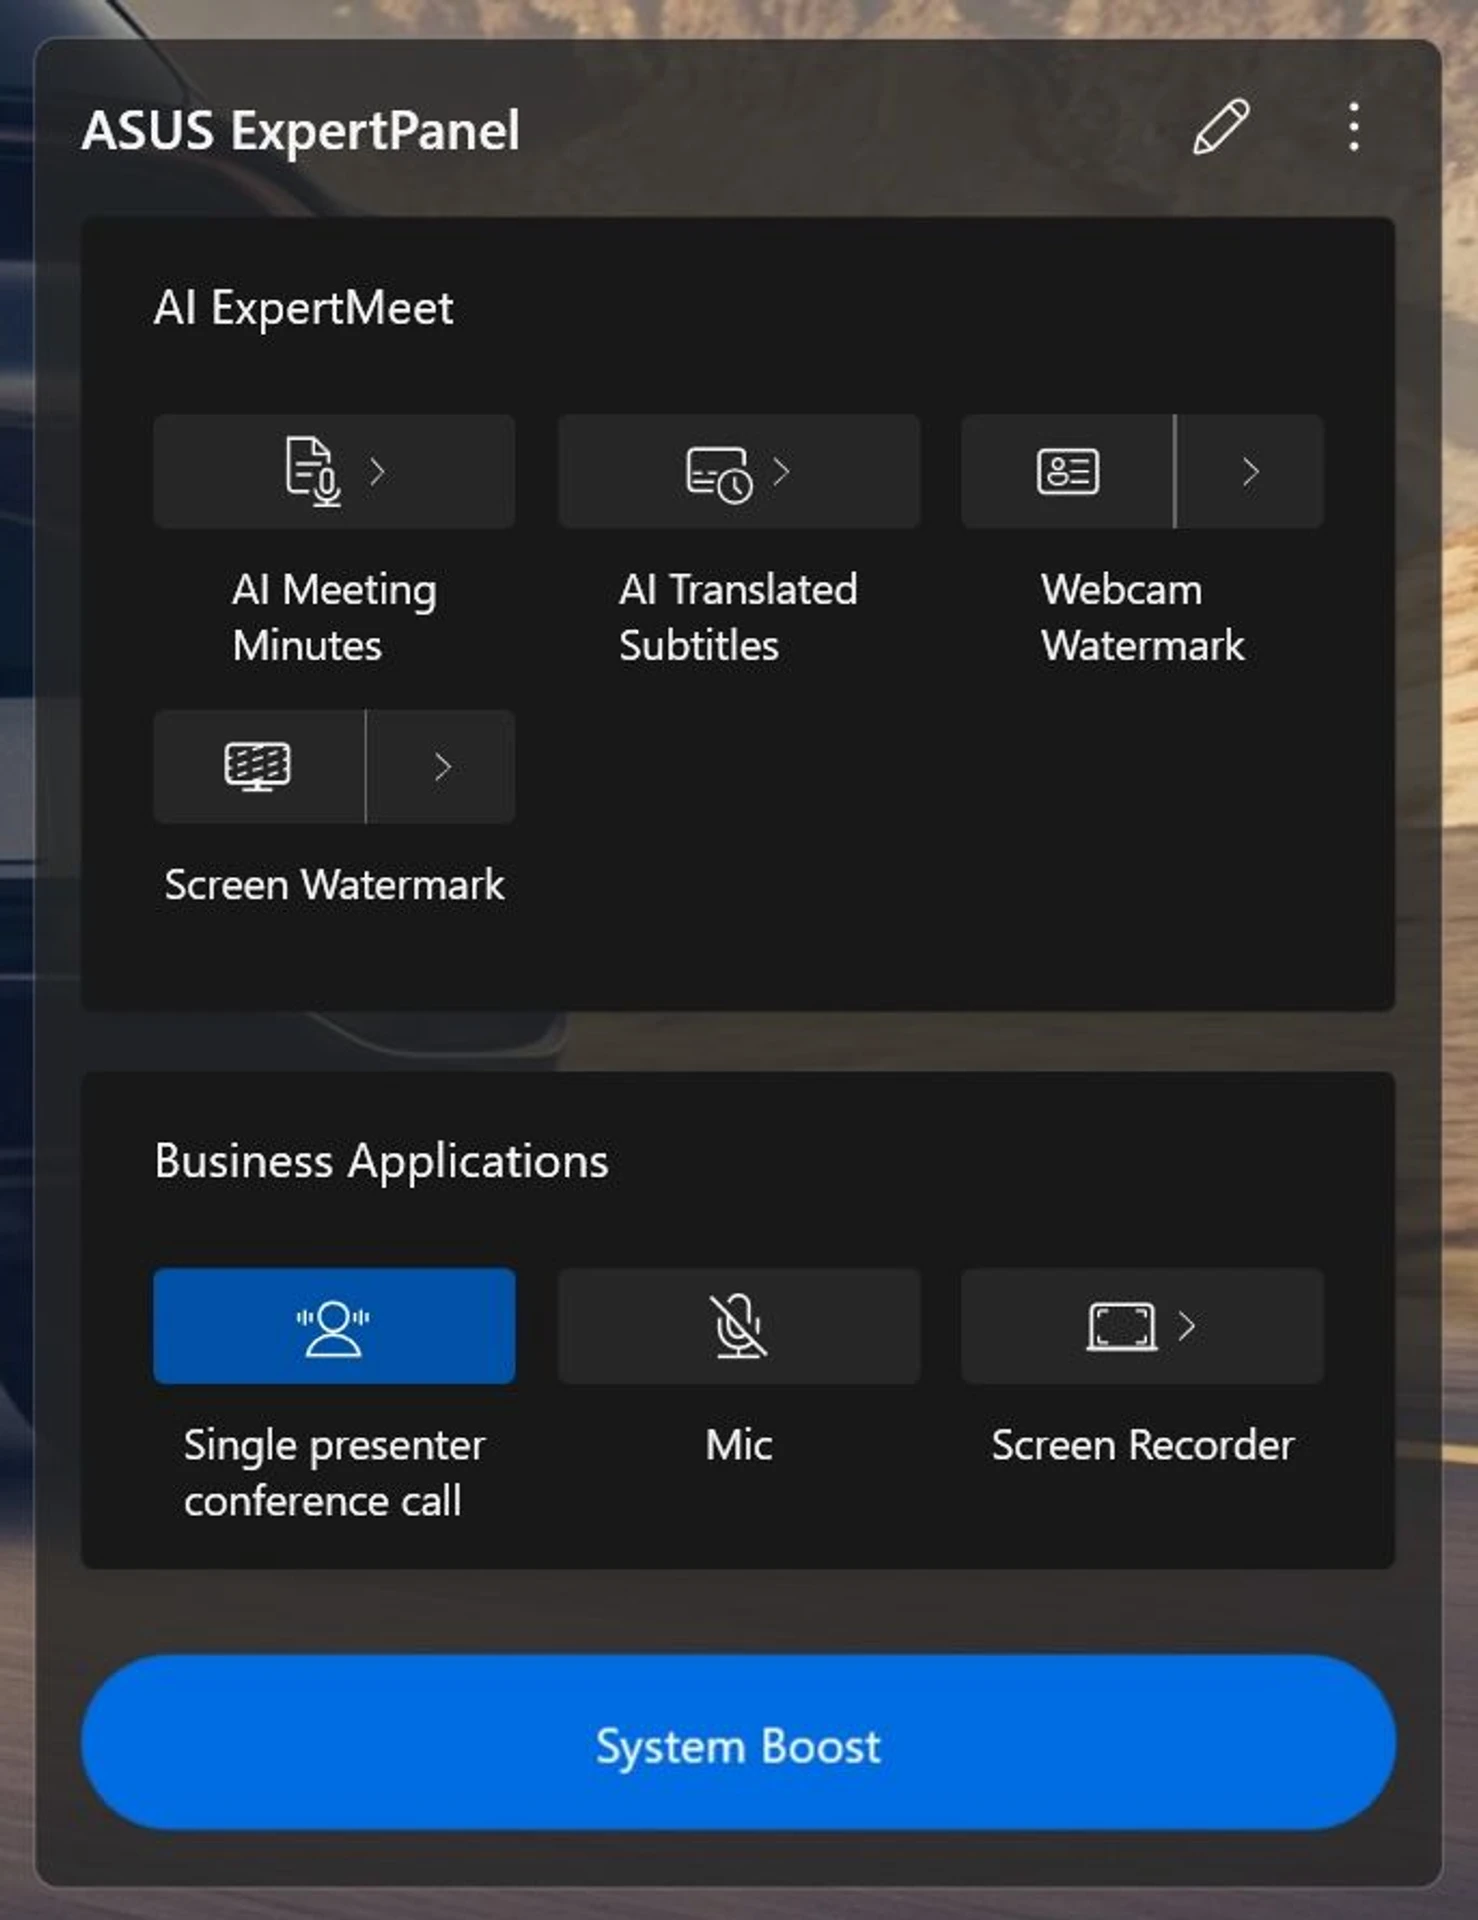Expand Webcam Watermark settings chevron
Viewport: 1478px width, 1920px height.
[1250, 471]
